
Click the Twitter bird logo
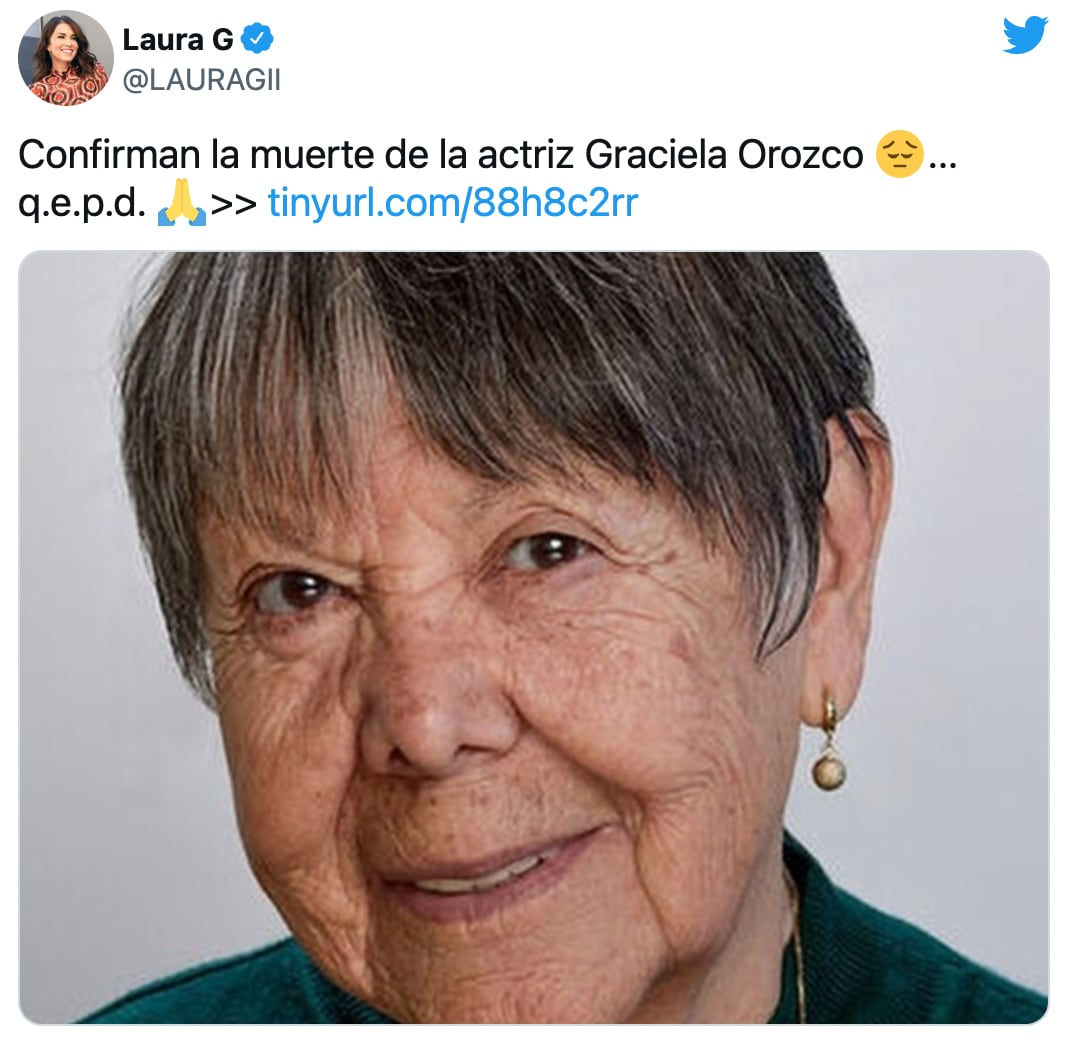point(1024,35)
